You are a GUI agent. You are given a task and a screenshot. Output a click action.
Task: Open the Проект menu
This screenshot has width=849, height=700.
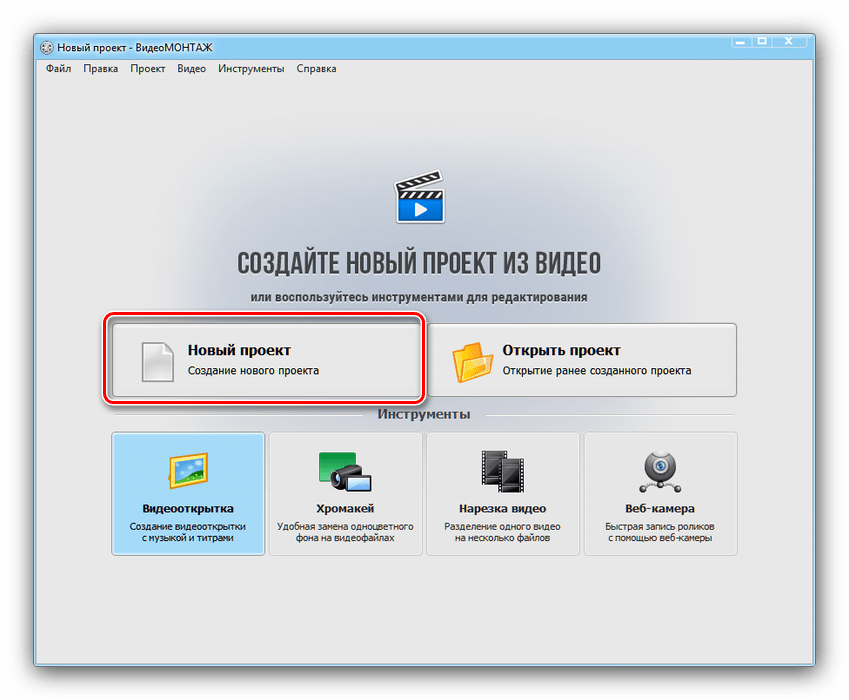click(147, 68)
